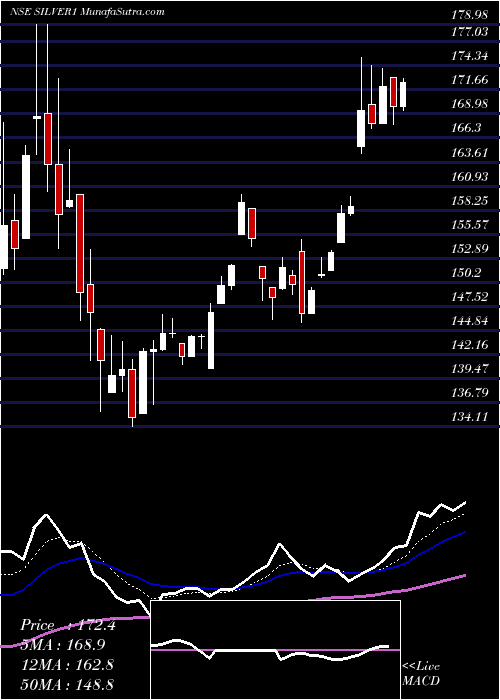Click the 155.57 price axis label
The width and height of the screenshot is (500, 700).
pyautogui.click(x=469, y=225)
